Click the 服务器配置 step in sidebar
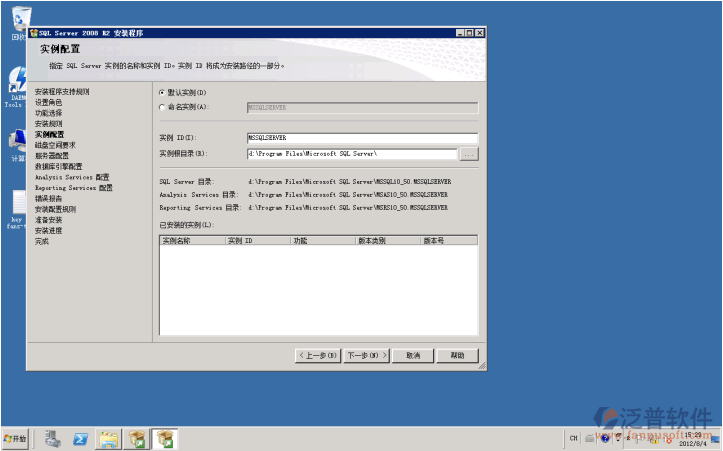The height and width of the screenshot is (451, 723). tap(52, 156)
